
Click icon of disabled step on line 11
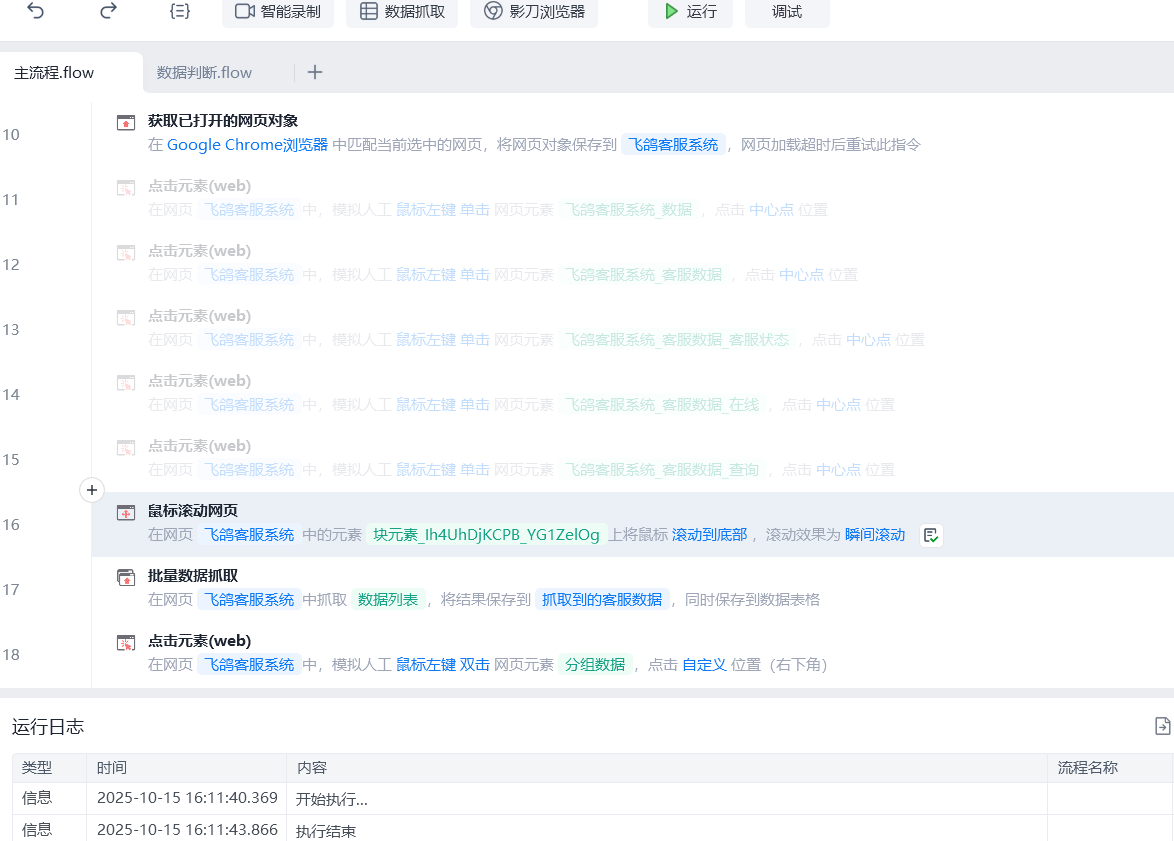[126, 187]
